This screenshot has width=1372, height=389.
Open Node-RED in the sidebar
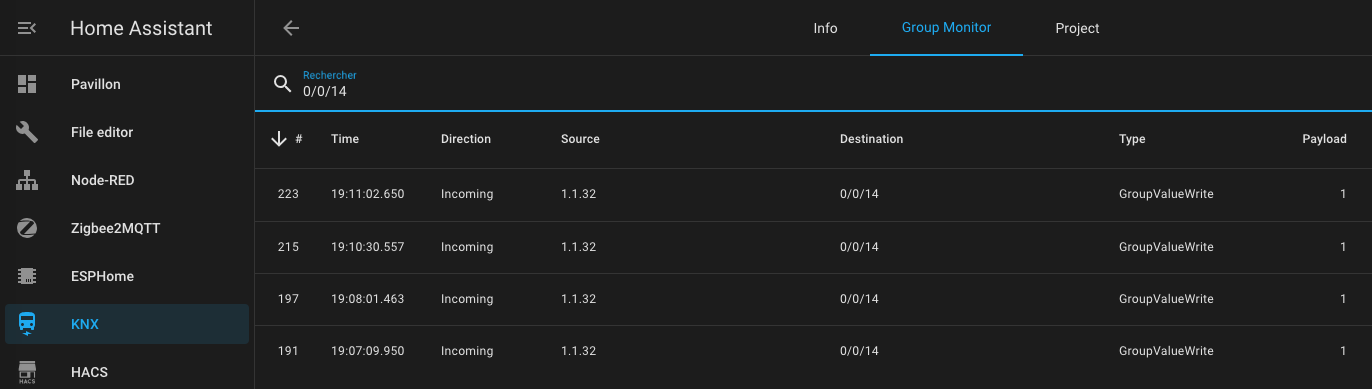[127, 180]
